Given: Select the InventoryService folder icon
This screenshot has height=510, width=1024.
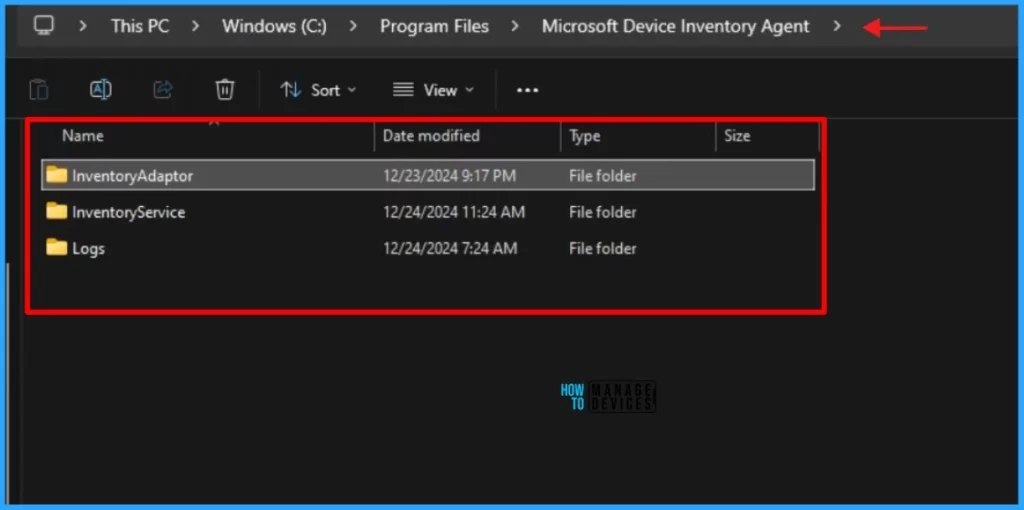Looking at the screenshot, I should click(57, 212).
